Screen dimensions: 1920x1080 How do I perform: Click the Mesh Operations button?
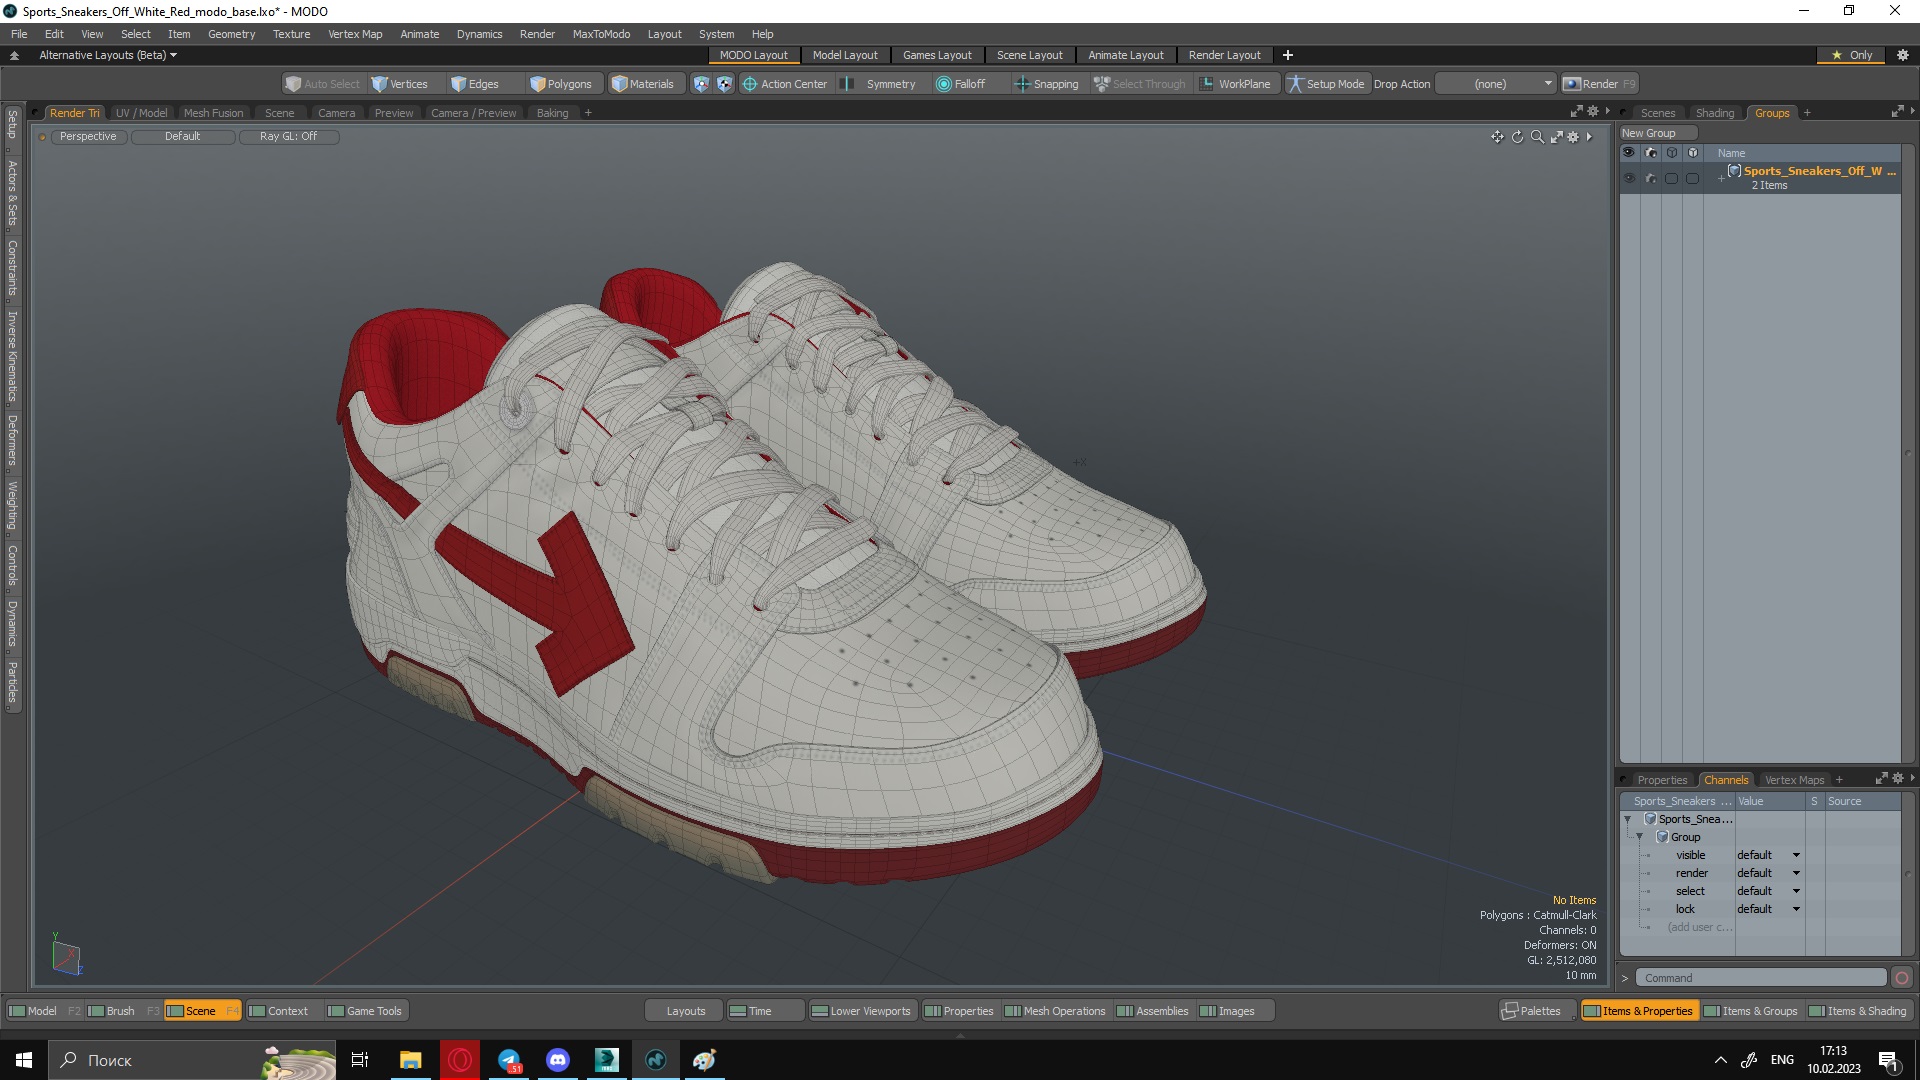(x=1055, y=1011)
